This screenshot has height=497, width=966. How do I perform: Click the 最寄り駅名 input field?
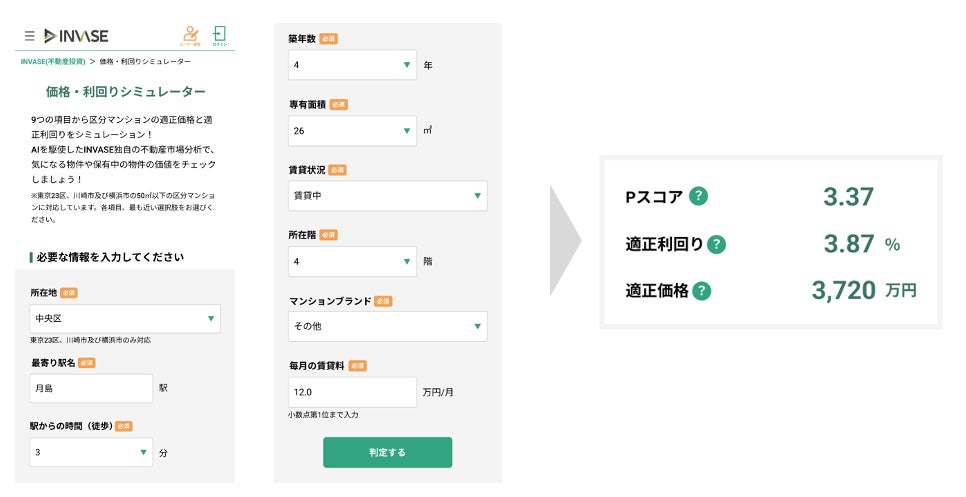(x=91, y=388)
